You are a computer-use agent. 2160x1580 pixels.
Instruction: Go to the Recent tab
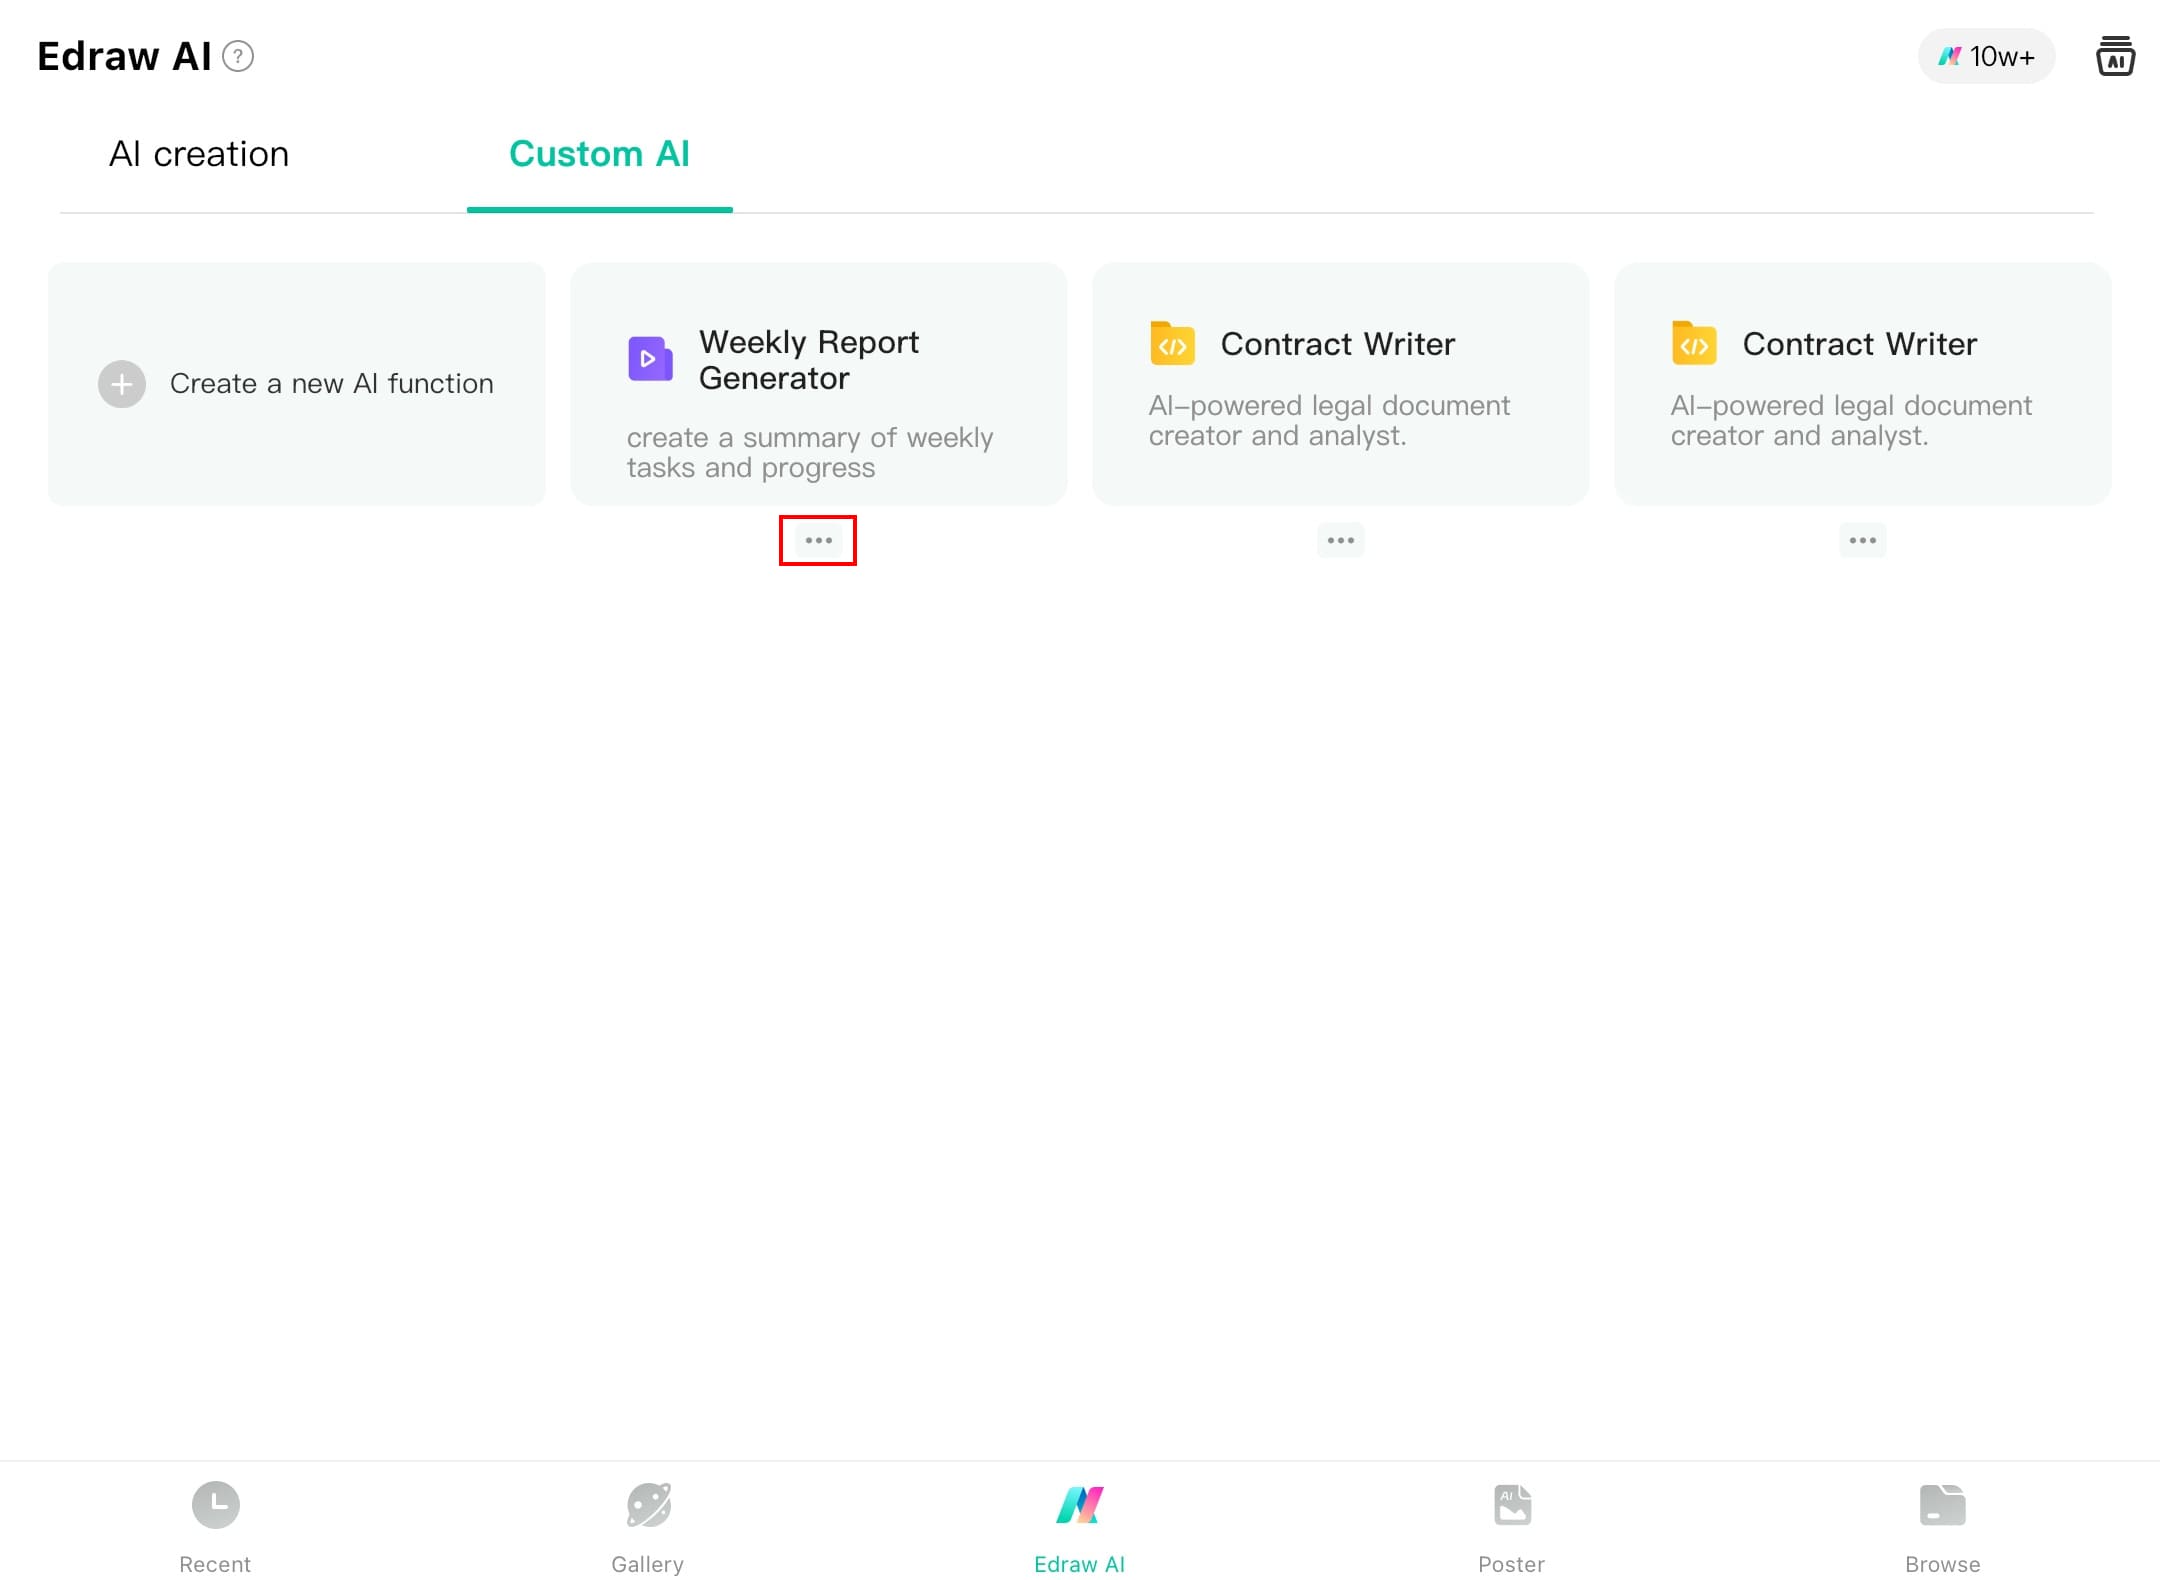215,1526
